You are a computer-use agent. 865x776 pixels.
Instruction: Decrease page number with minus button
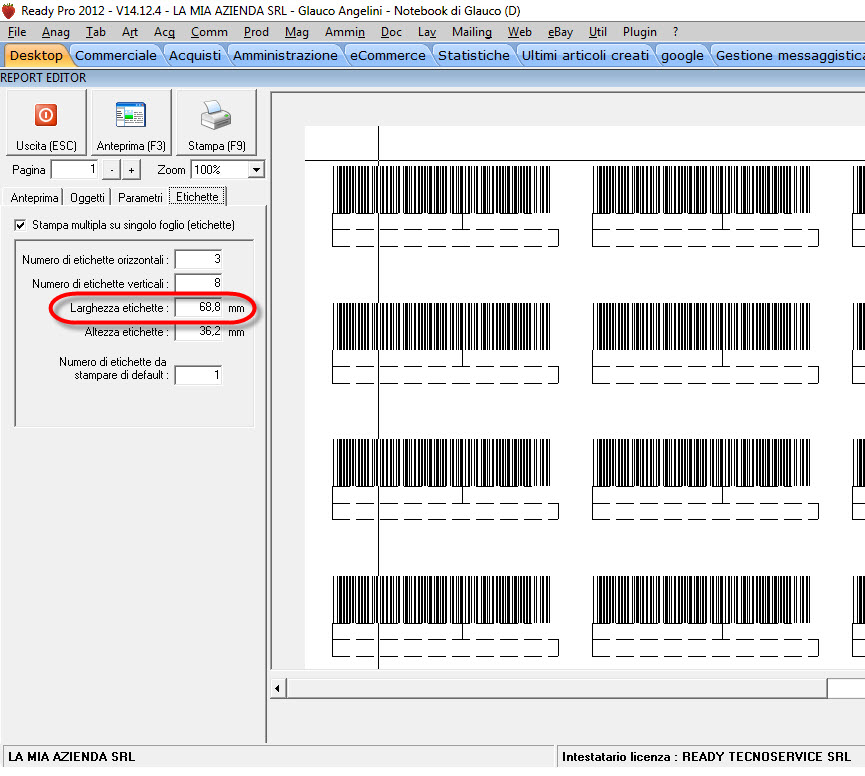[112, 170]
